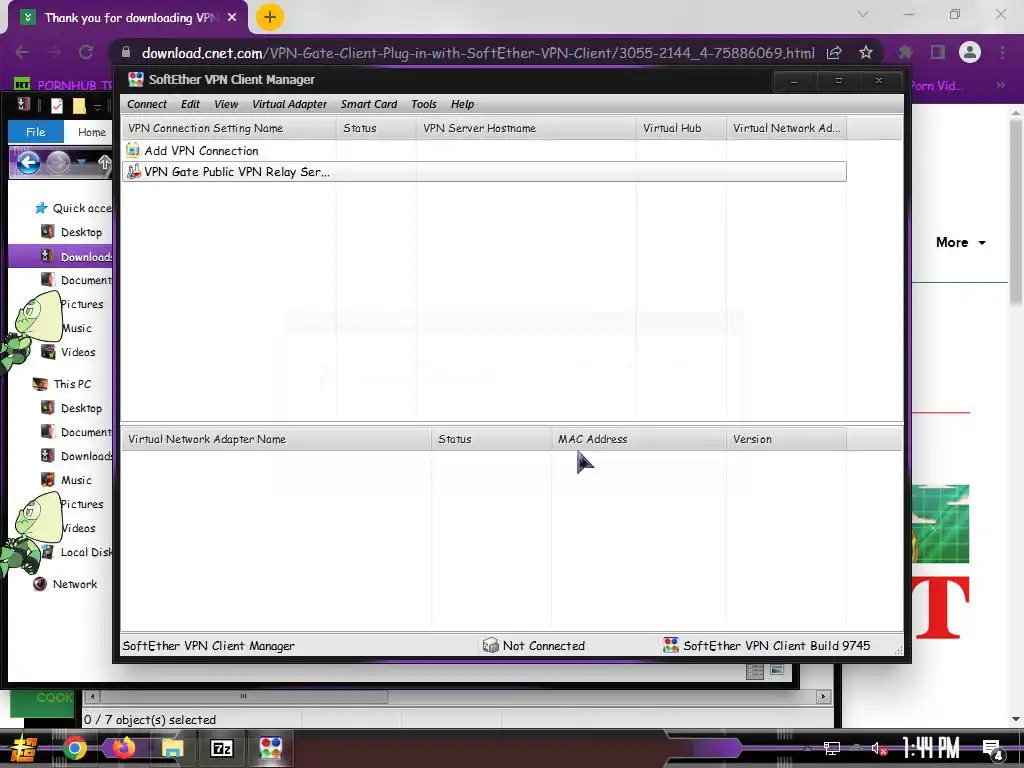Viewport: 1024px width, 768px height.
Task: Open Firefox from the taskbar
Action: 123,748
